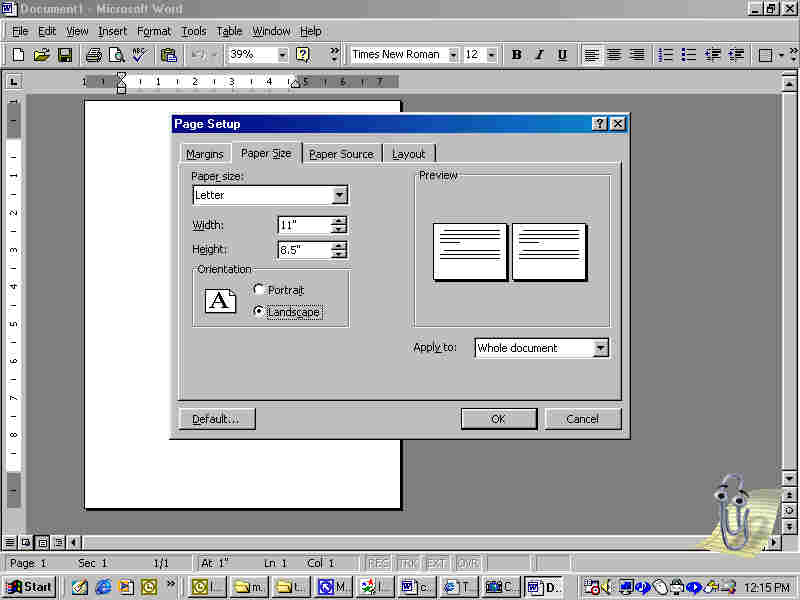Screen dimensions: 800x600
Task: Increase the Width spinner value
Action: (x=340, y=221)
